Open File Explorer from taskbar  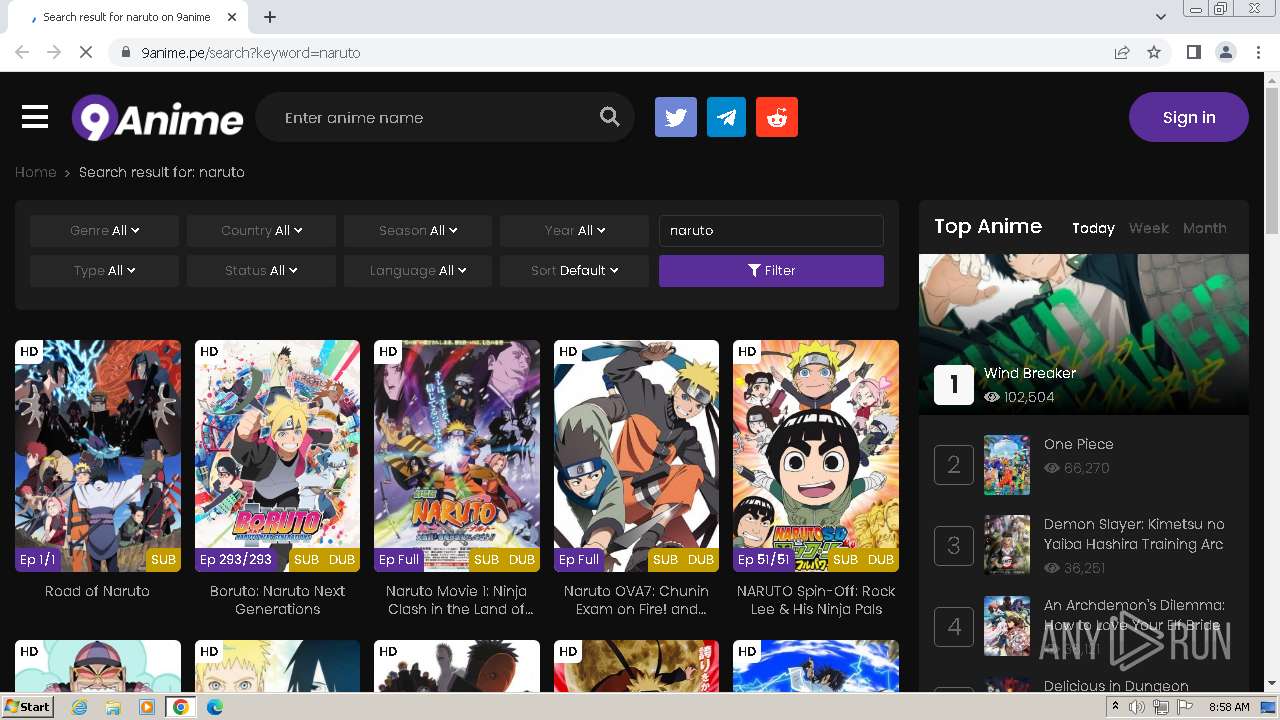[x=113, y=707]
